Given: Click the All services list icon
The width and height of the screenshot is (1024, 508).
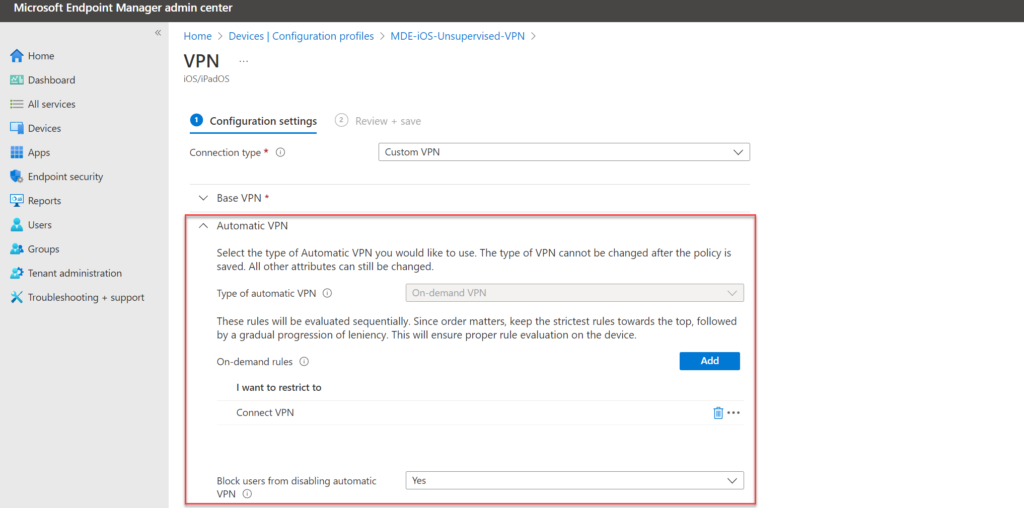Looking at the screenshot, I should [x=17, y=104].
